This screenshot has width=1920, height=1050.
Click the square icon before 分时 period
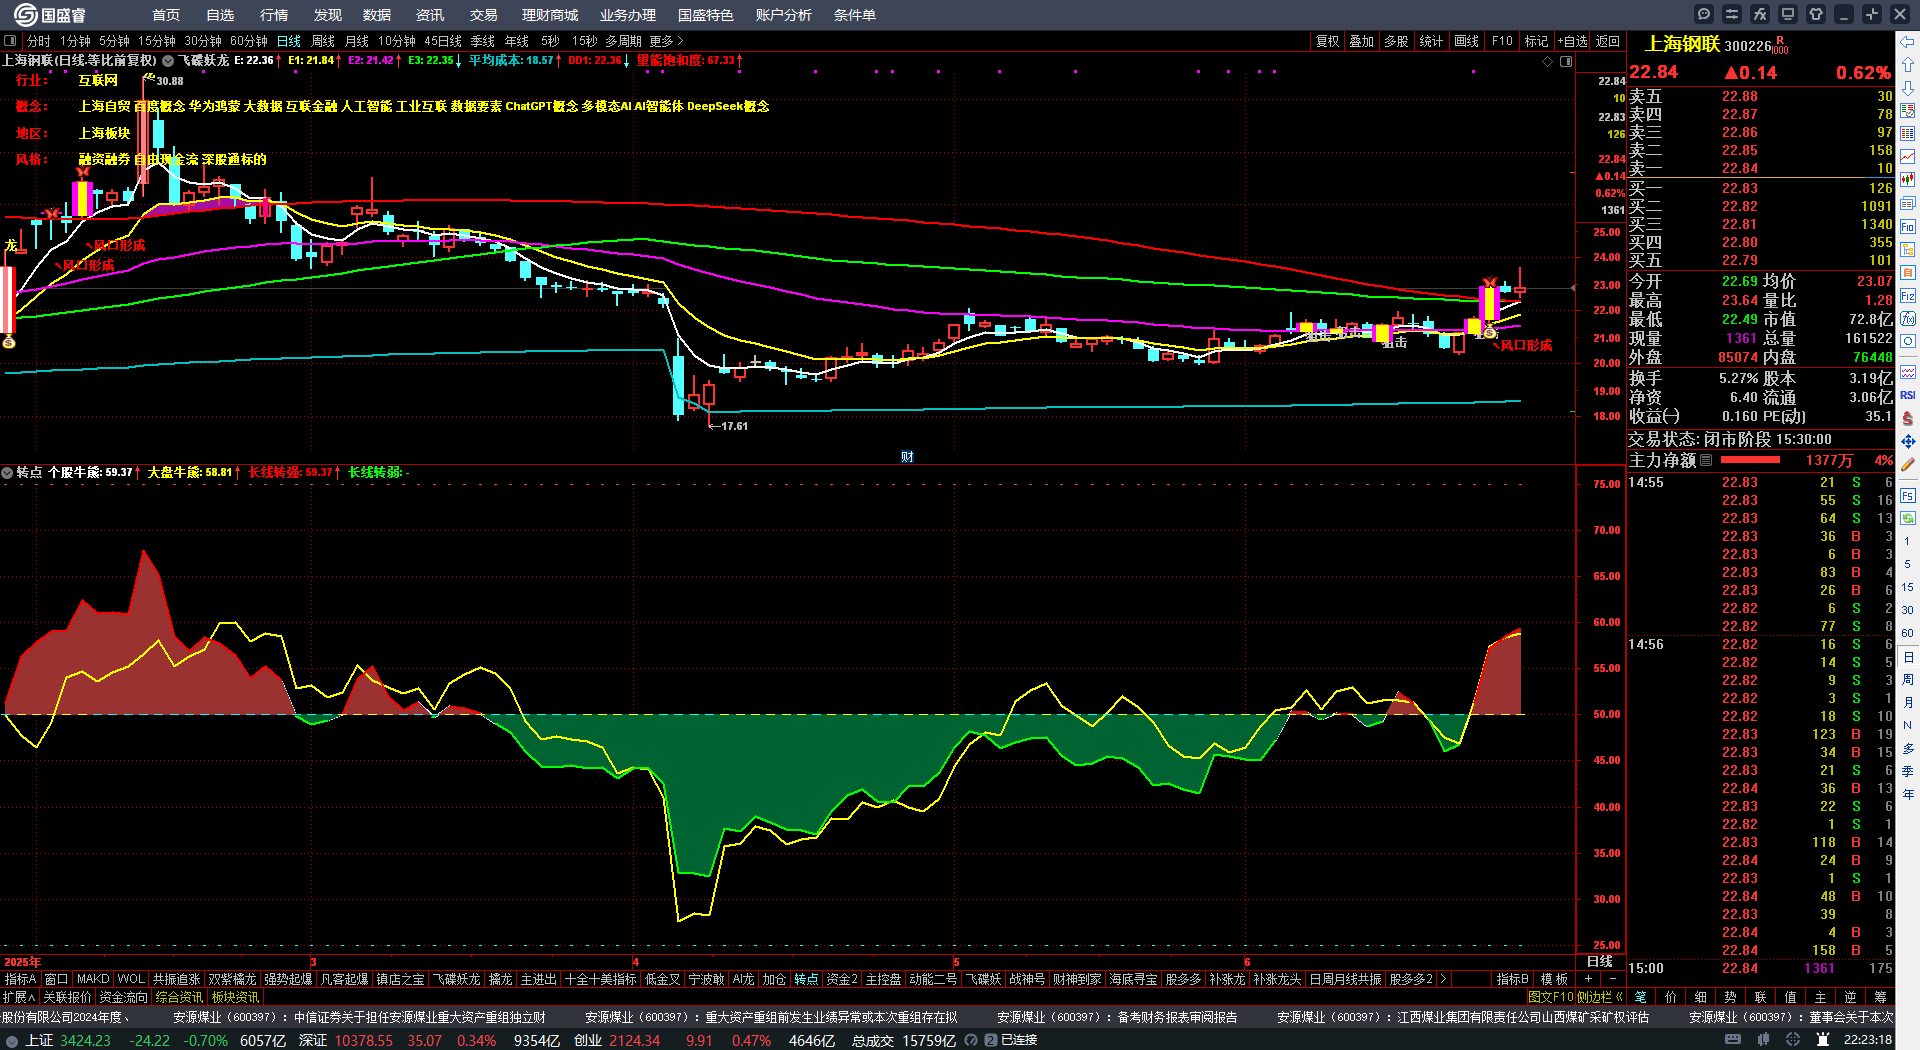(10, 41)
